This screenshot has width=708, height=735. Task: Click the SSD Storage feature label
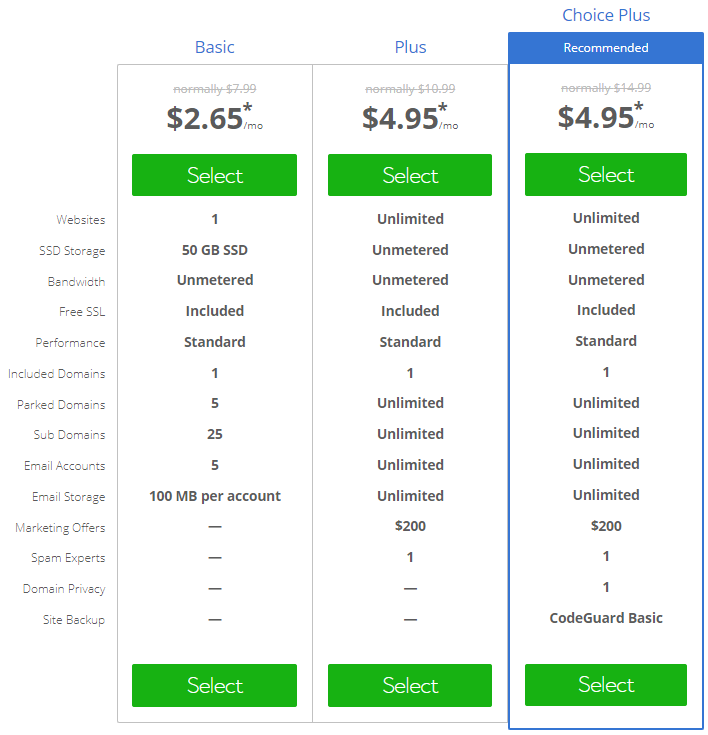coord(72,251)
